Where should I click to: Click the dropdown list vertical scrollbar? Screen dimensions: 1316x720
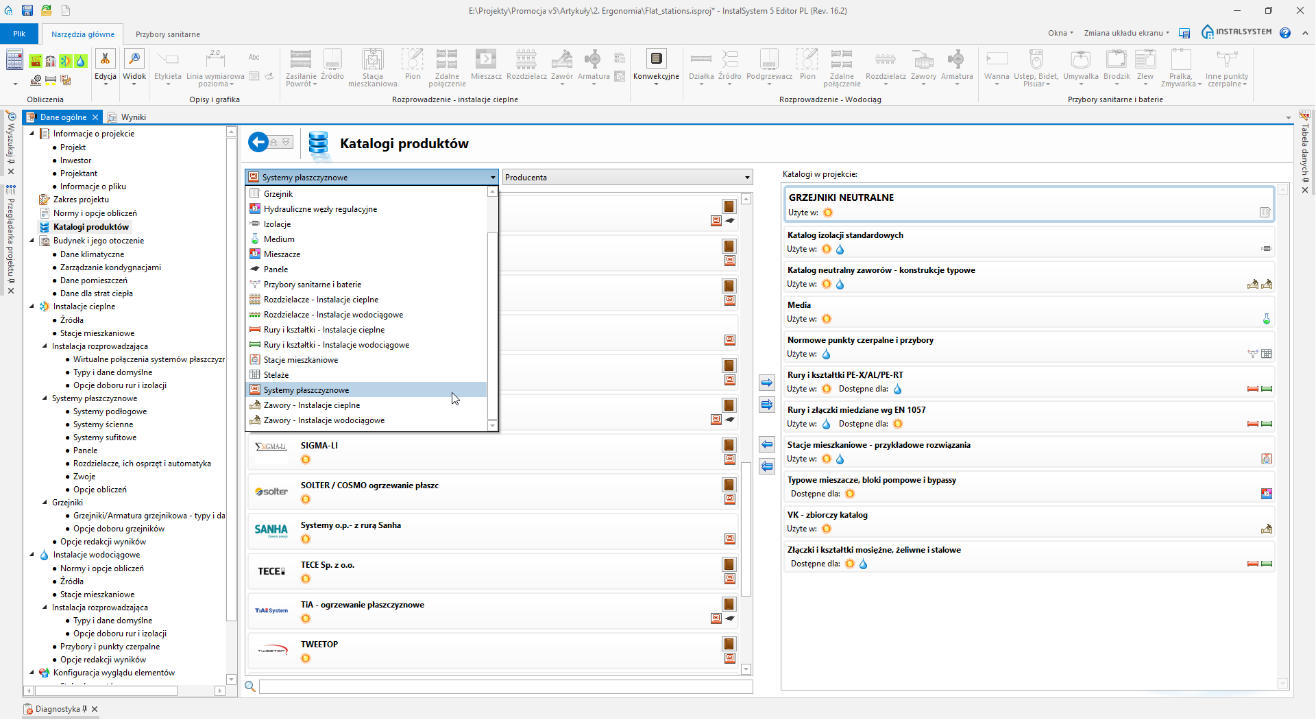coord(491,309)
